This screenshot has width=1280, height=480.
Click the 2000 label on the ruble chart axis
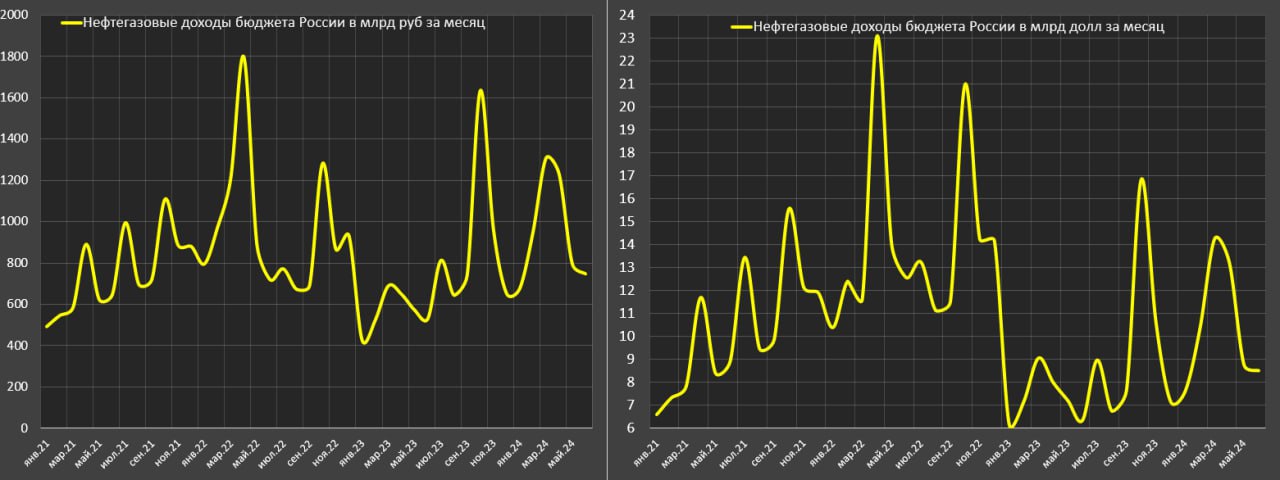coord(15,15)
